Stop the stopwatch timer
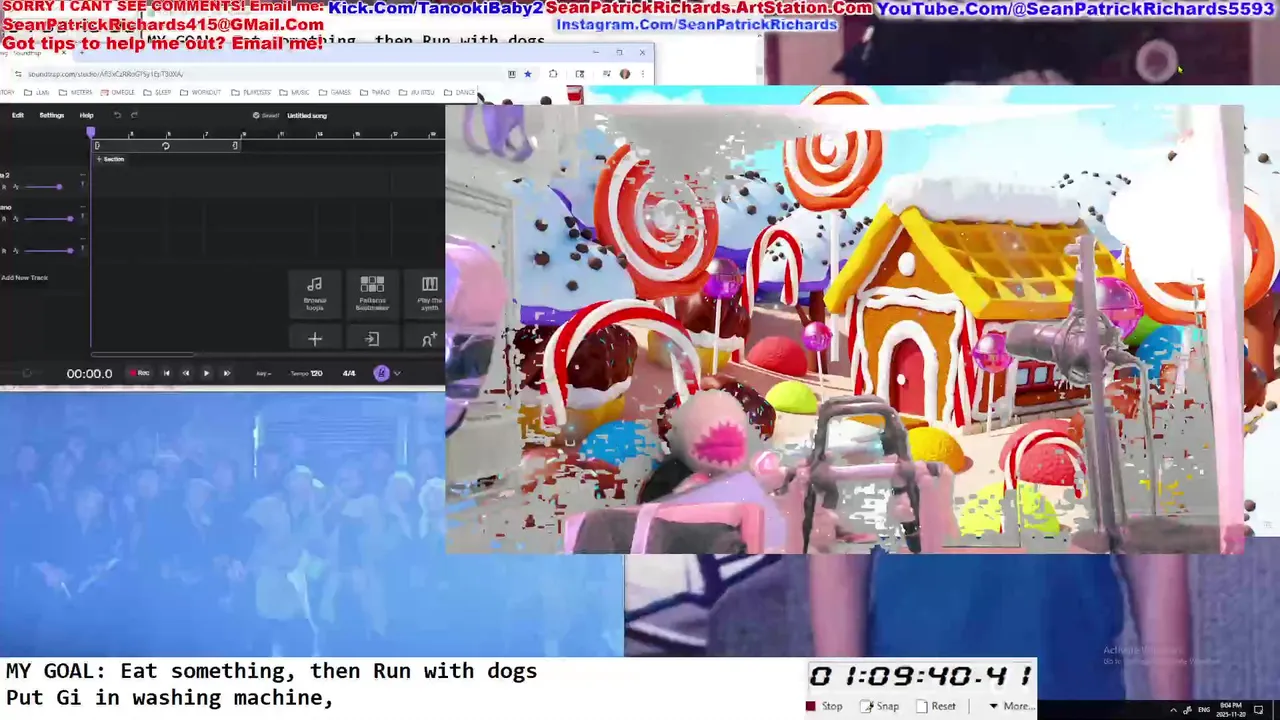Image resolution: width=1280 pixels, height=720 pixels. [825, 706]
